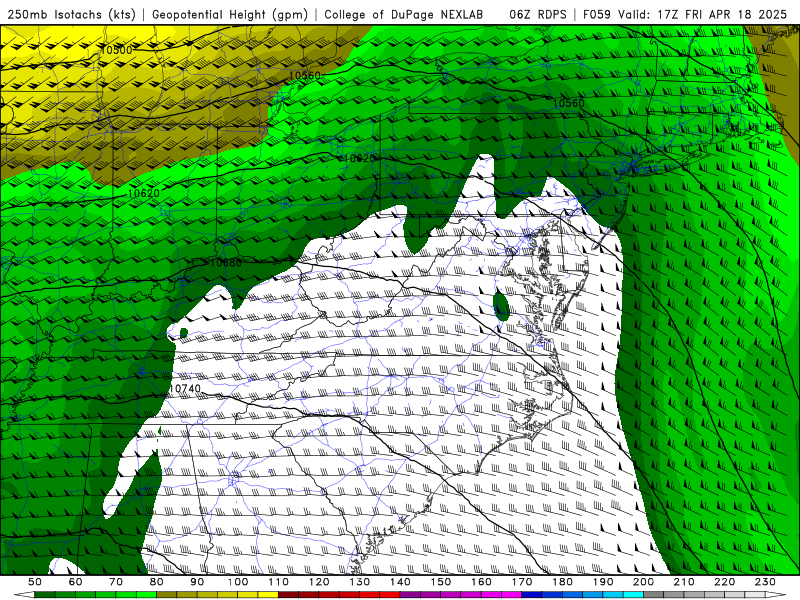
Task: Select the 180 legend label
Action: (562, 582)
